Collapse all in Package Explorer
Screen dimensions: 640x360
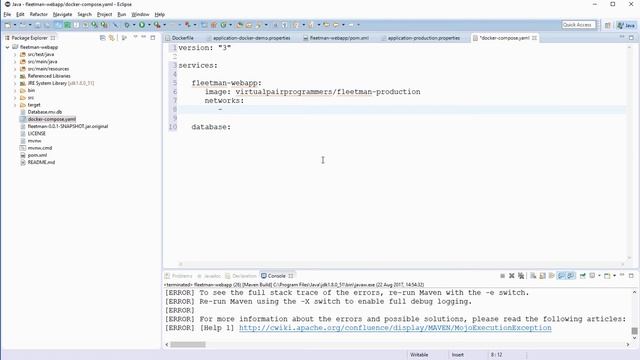pos(102,38)
